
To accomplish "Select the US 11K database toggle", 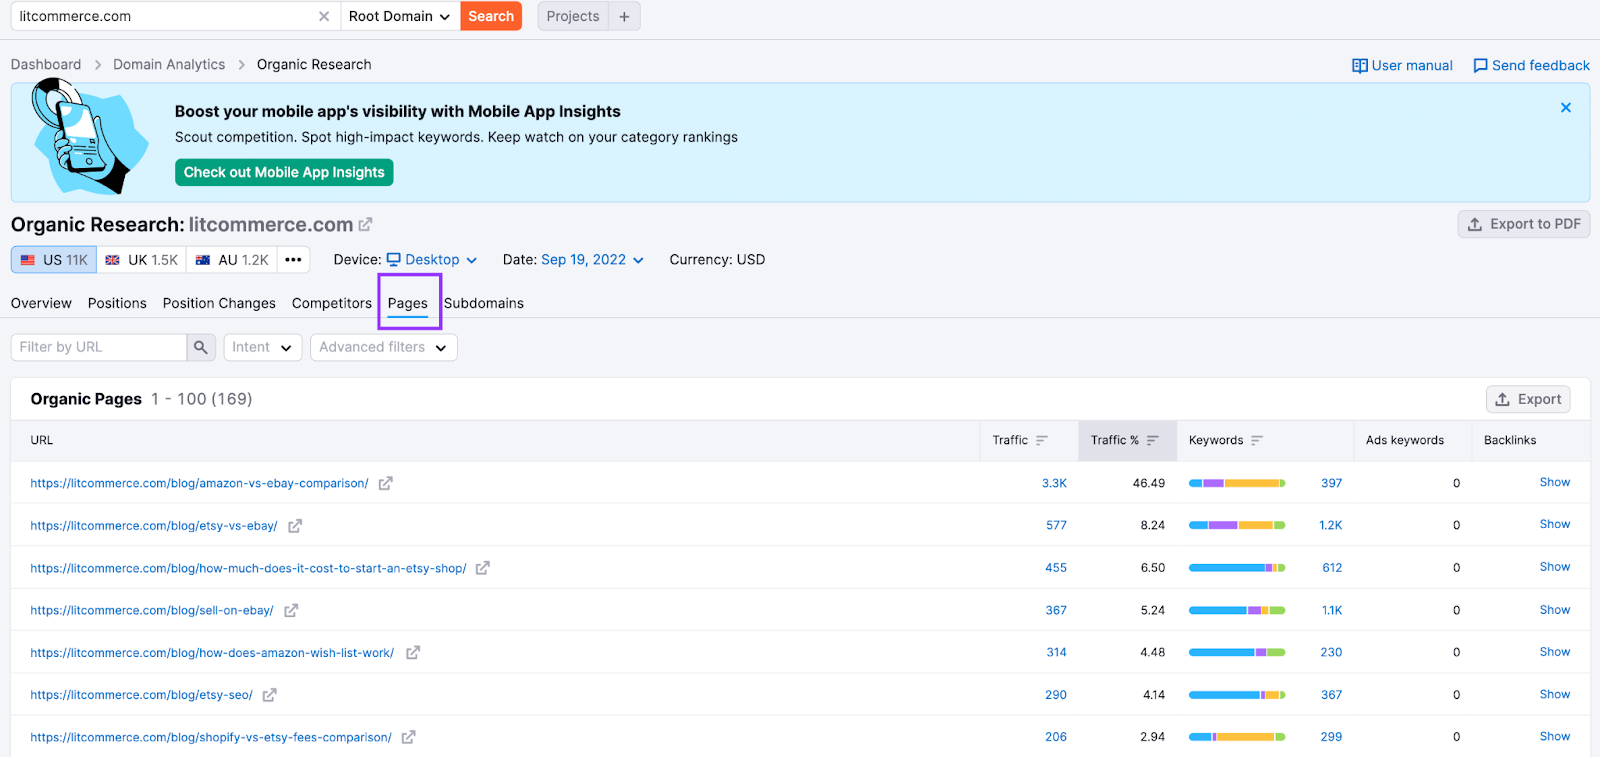I will click(55, 260).
